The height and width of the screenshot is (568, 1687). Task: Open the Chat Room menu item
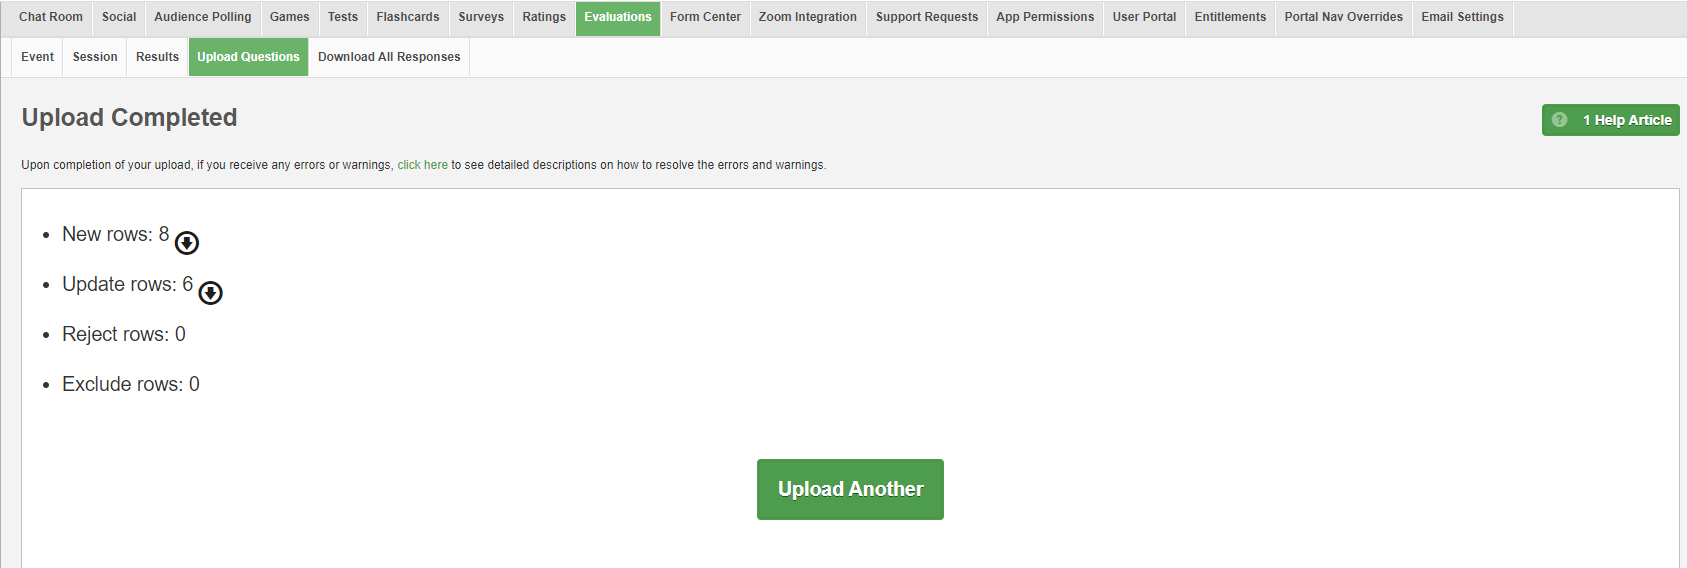click(51, 17)
